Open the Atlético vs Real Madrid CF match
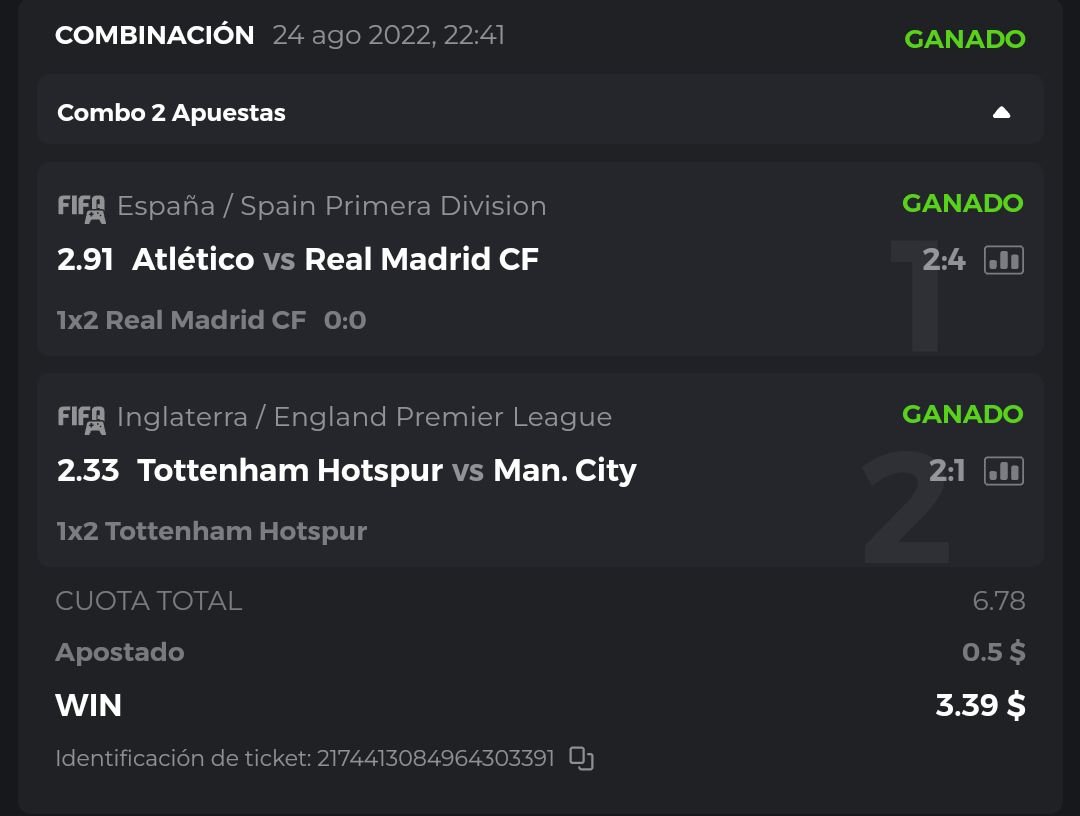The image size is (1080, 816). pos(335,260)
